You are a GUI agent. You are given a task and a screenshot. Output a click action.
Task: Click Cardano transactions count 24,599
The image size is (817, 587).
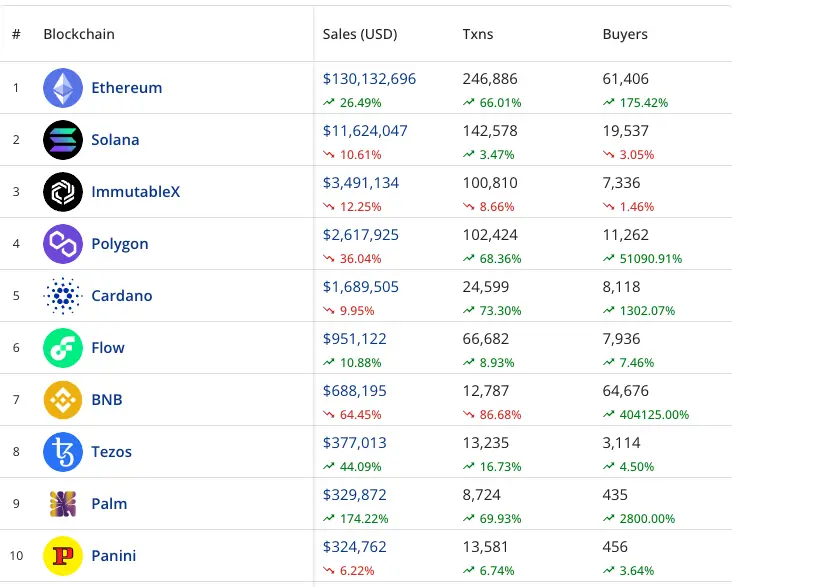coord(486,287)
